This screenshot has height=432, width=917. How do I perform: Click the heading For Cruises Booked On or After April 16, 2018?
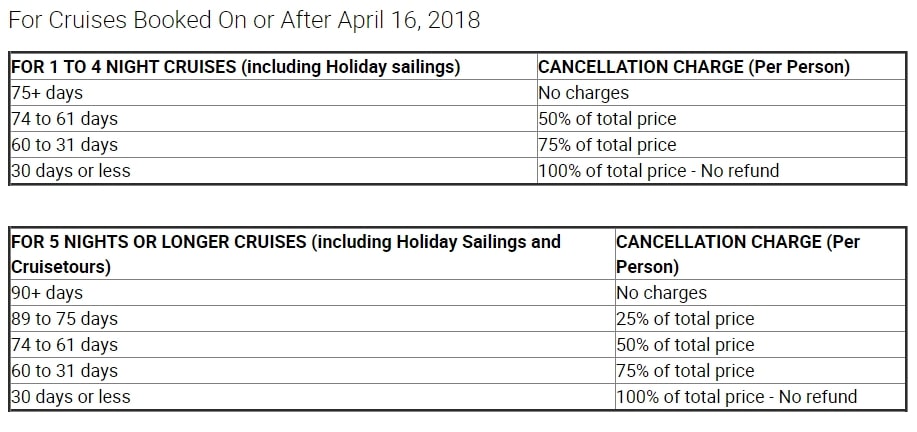(244, 20)
